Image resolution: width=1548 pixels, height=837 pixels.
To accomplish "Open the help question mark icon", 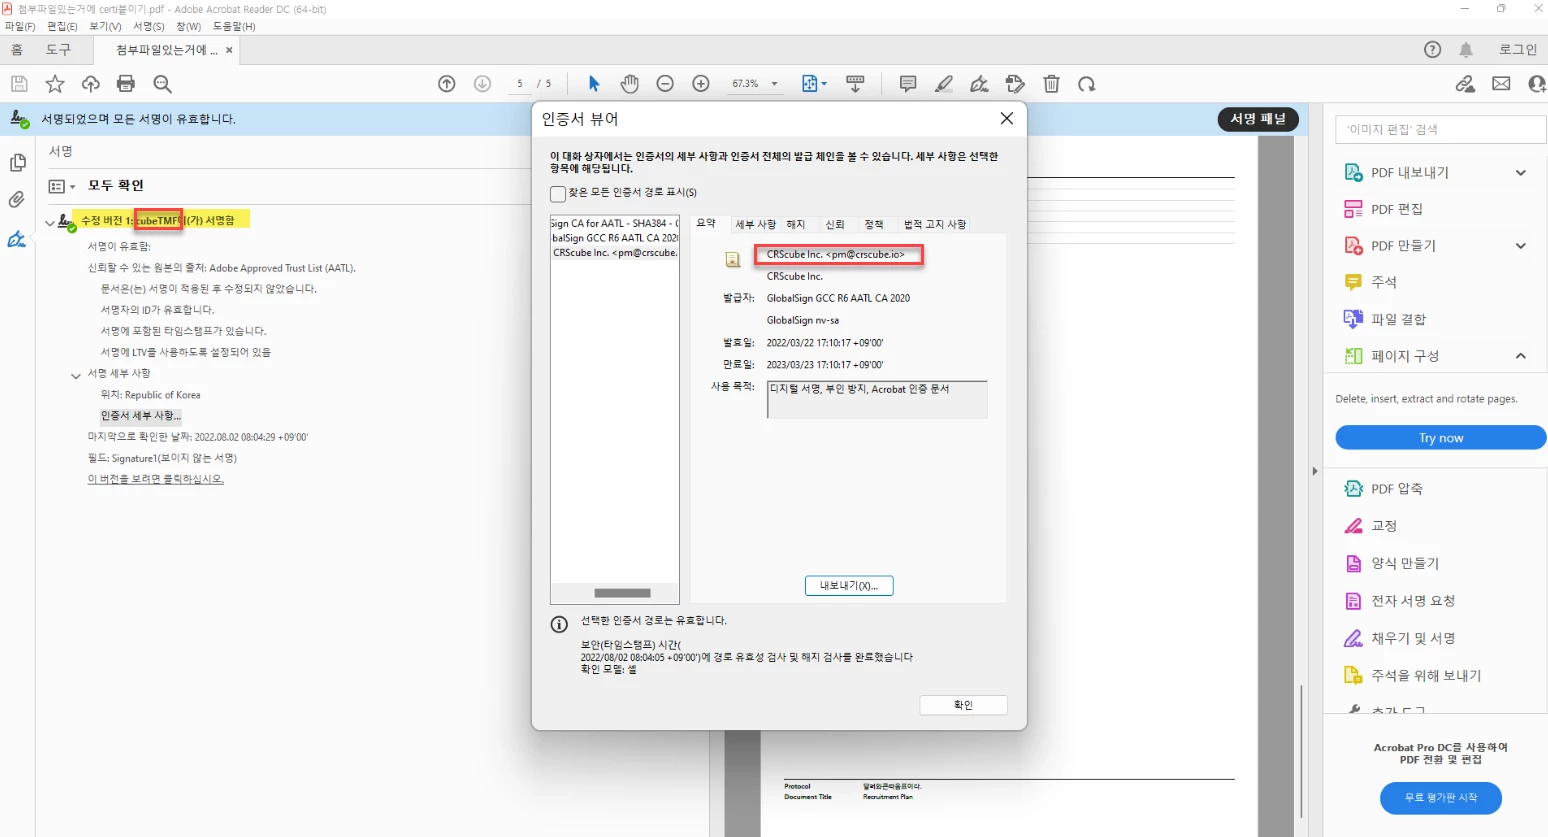I will click(1432, 50).
